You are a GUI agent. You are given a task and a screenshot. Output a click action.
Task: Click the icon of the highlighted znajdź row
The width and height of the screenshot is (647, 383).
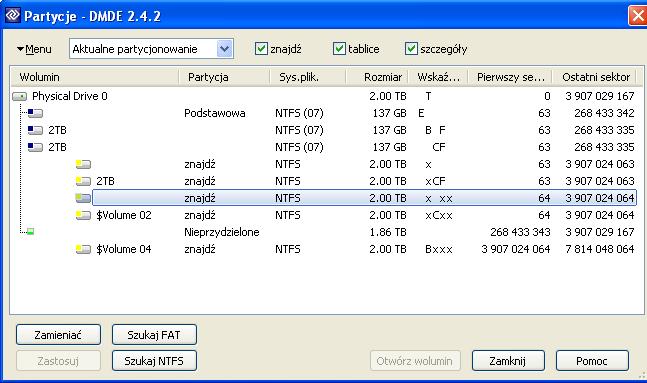83,198
